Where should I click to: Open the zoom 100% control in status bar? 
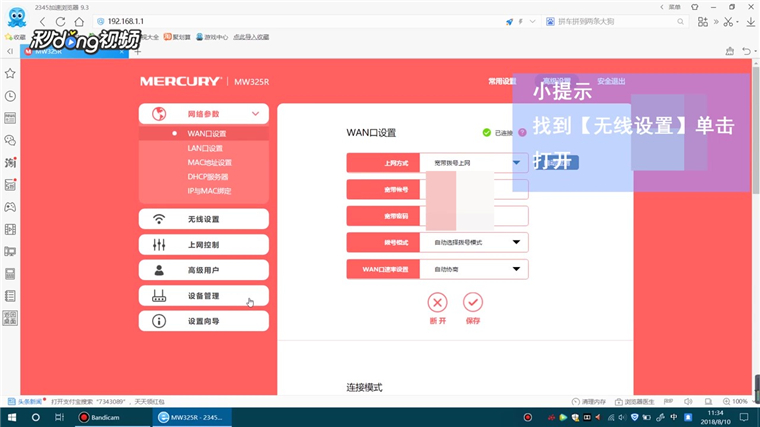(735, 401)
